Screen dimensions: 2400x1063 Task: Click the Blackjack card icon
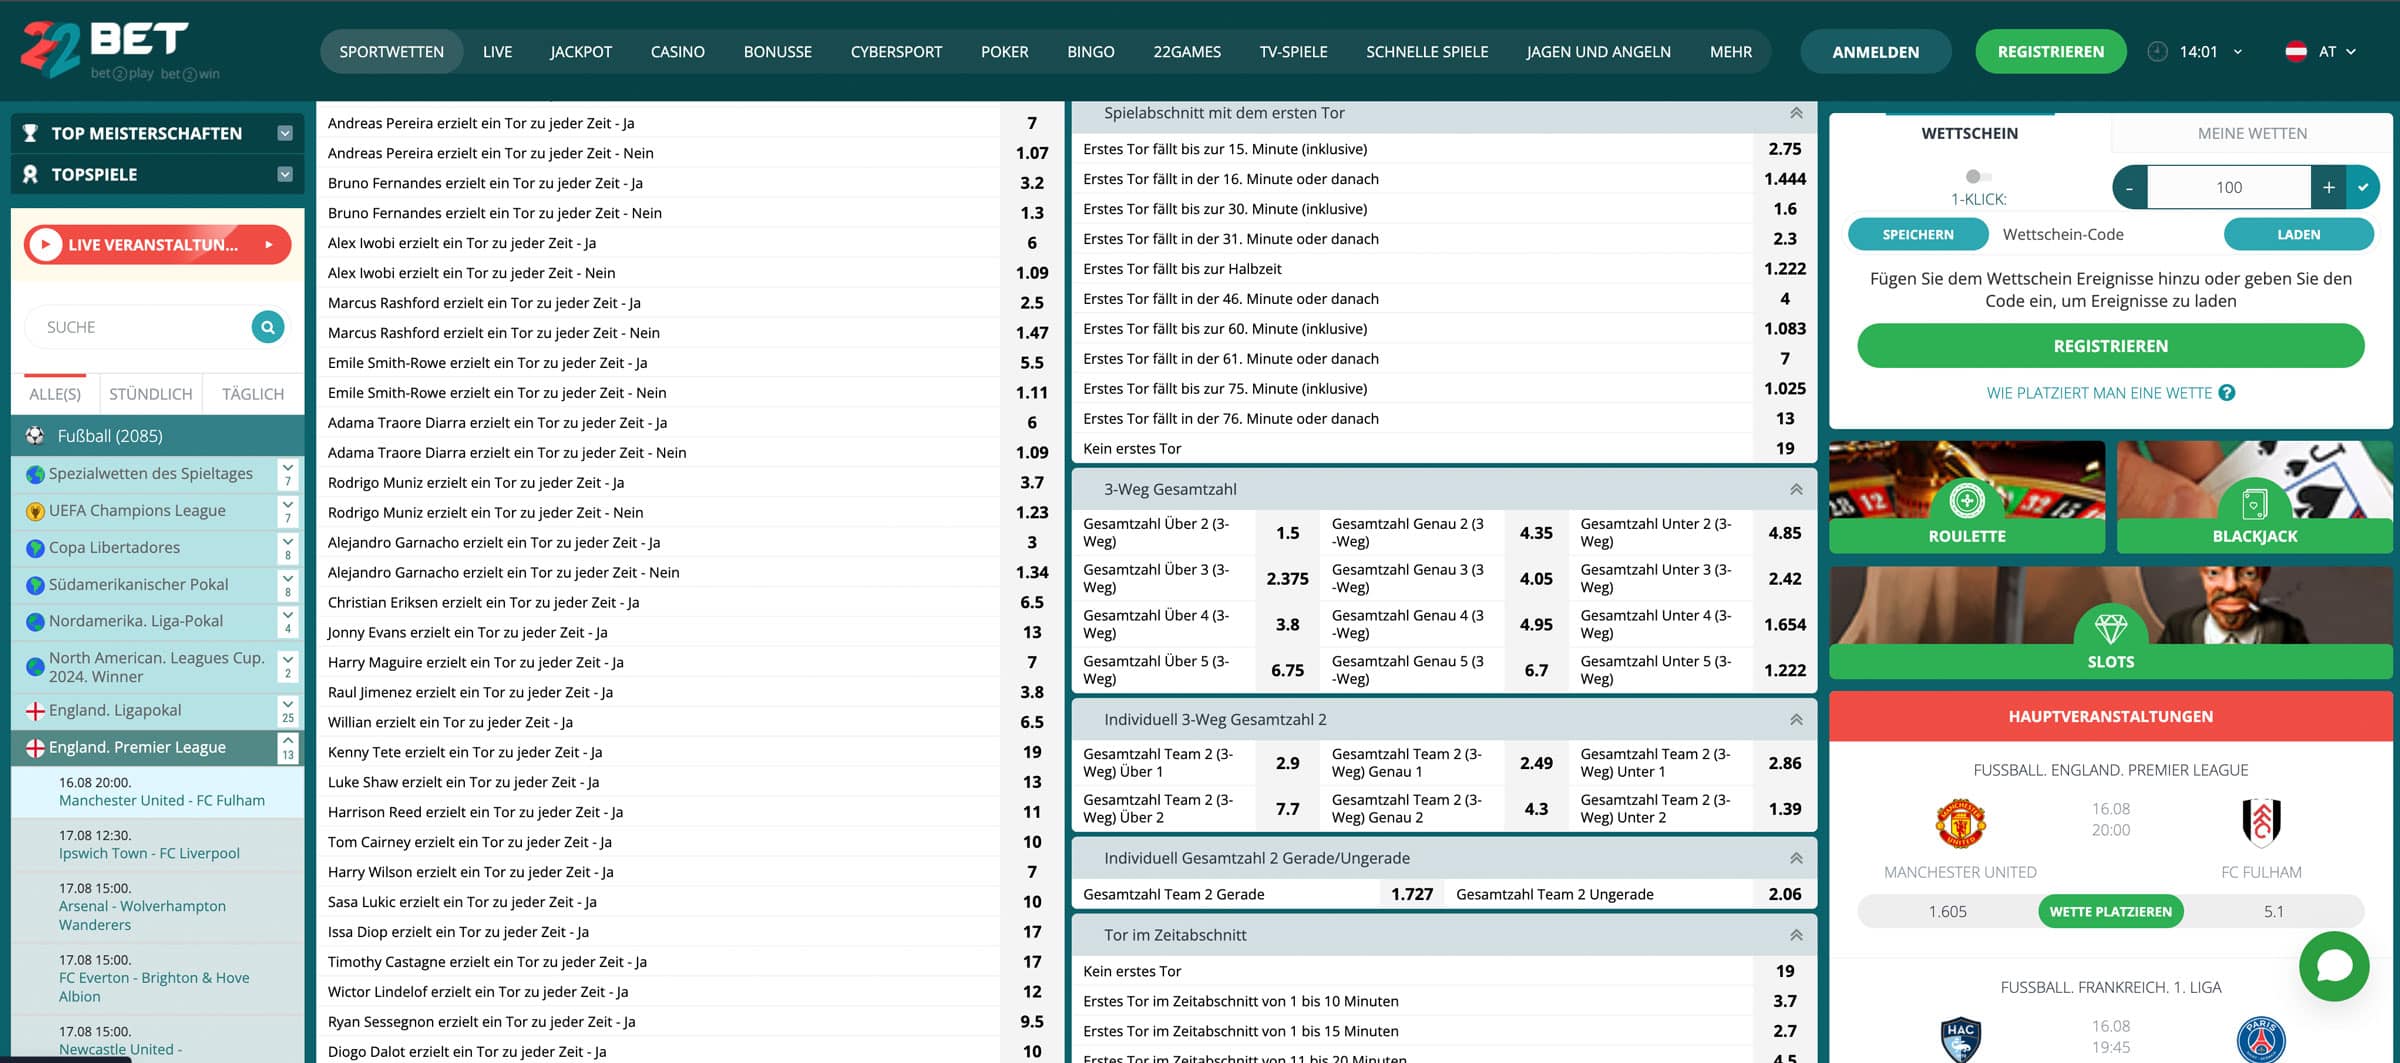2254,503
